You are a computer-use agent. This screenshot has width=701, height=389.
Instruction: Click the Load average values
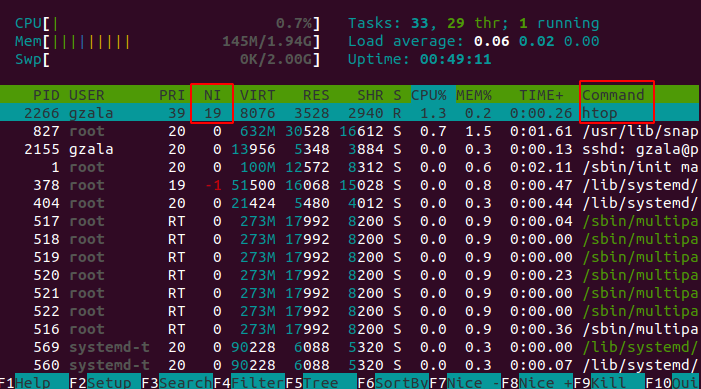pyautogui.click(x=536, y=41)
